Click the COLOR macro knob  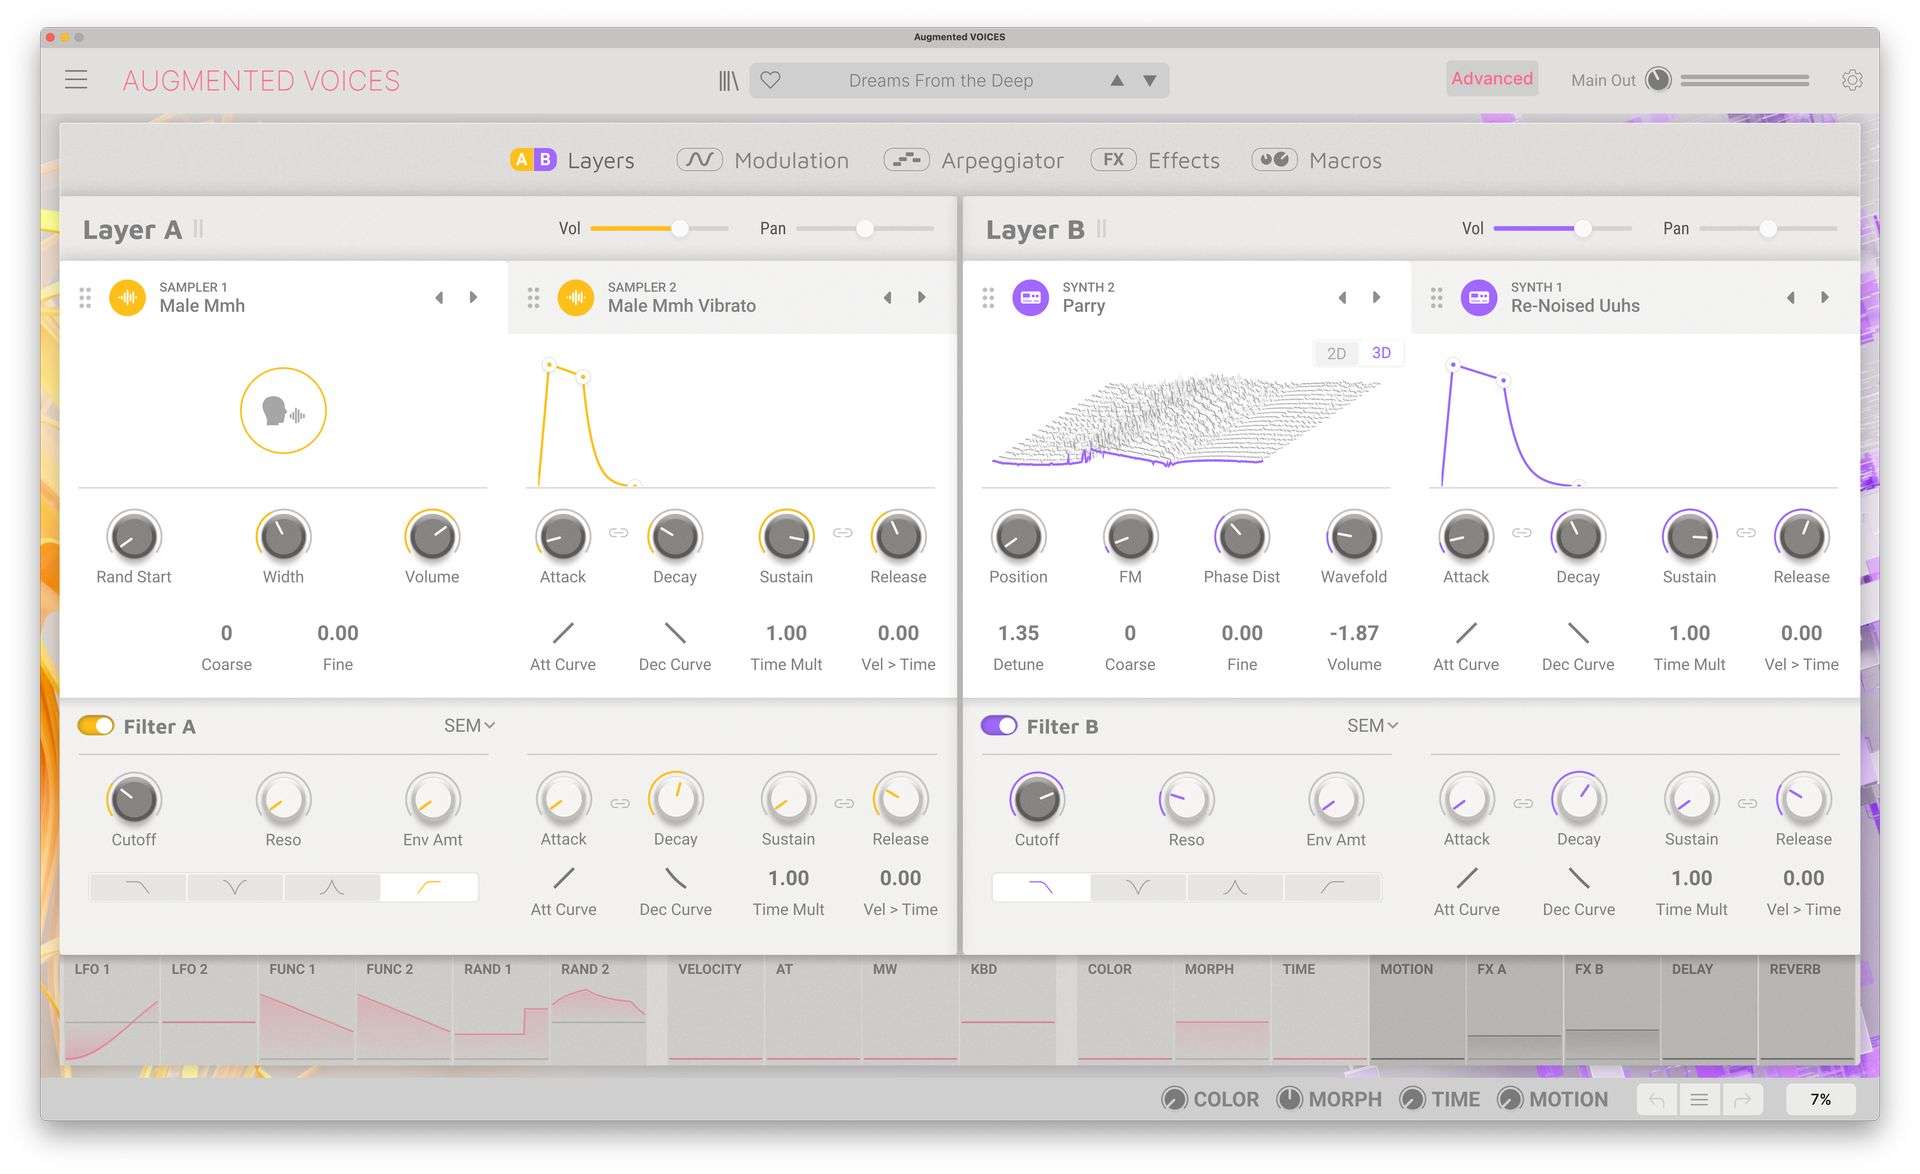tap(1174, 1100)
